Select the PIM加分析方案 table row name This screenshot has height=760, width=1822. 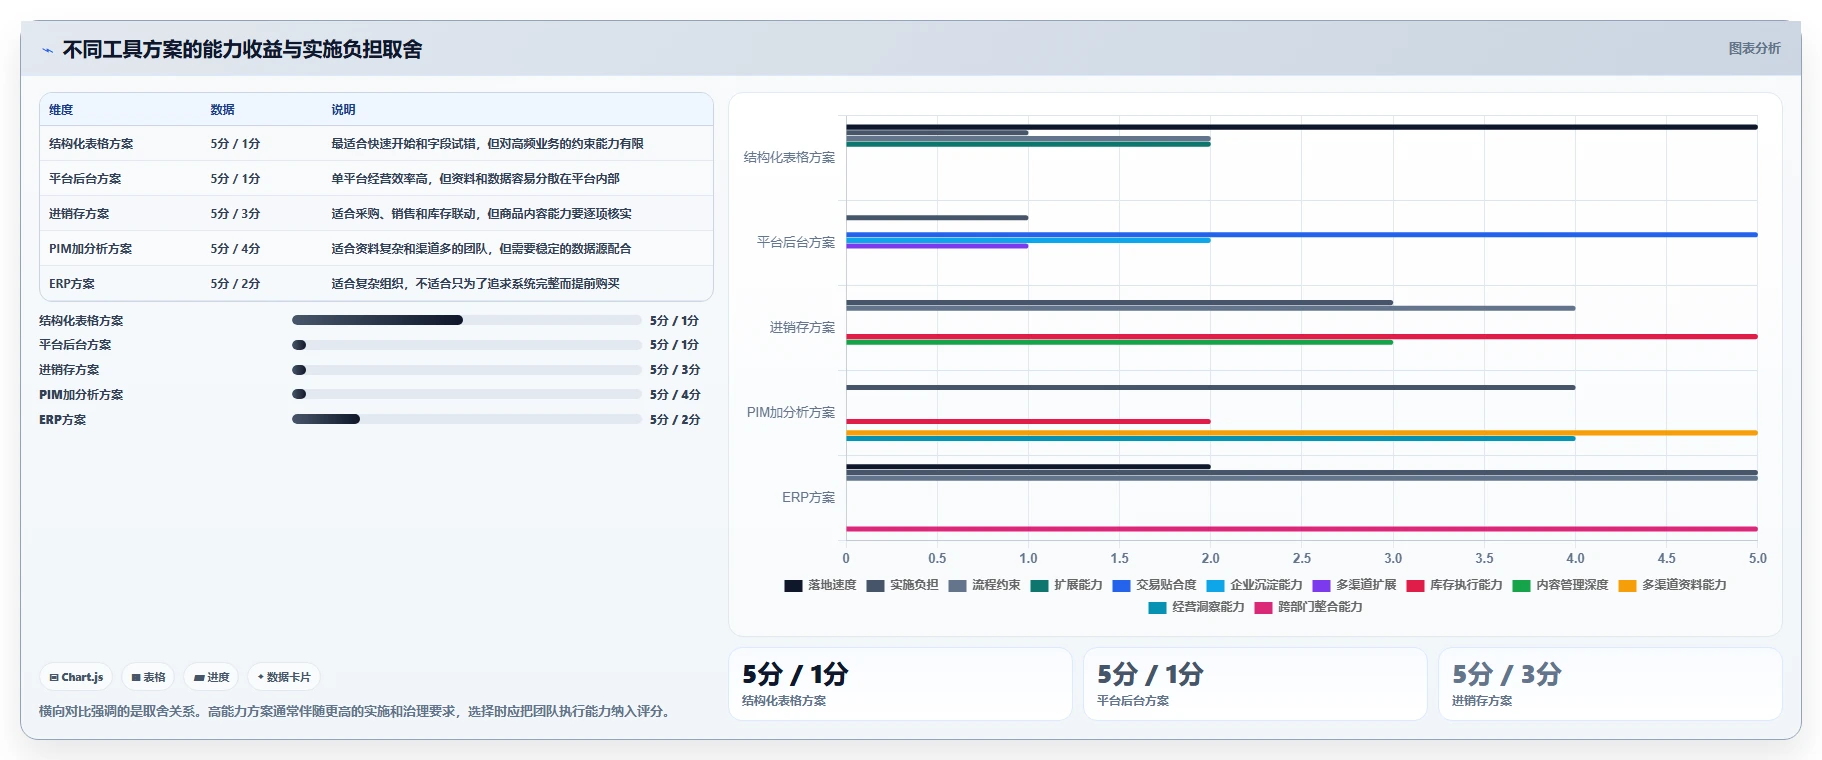tap(90, 249)
